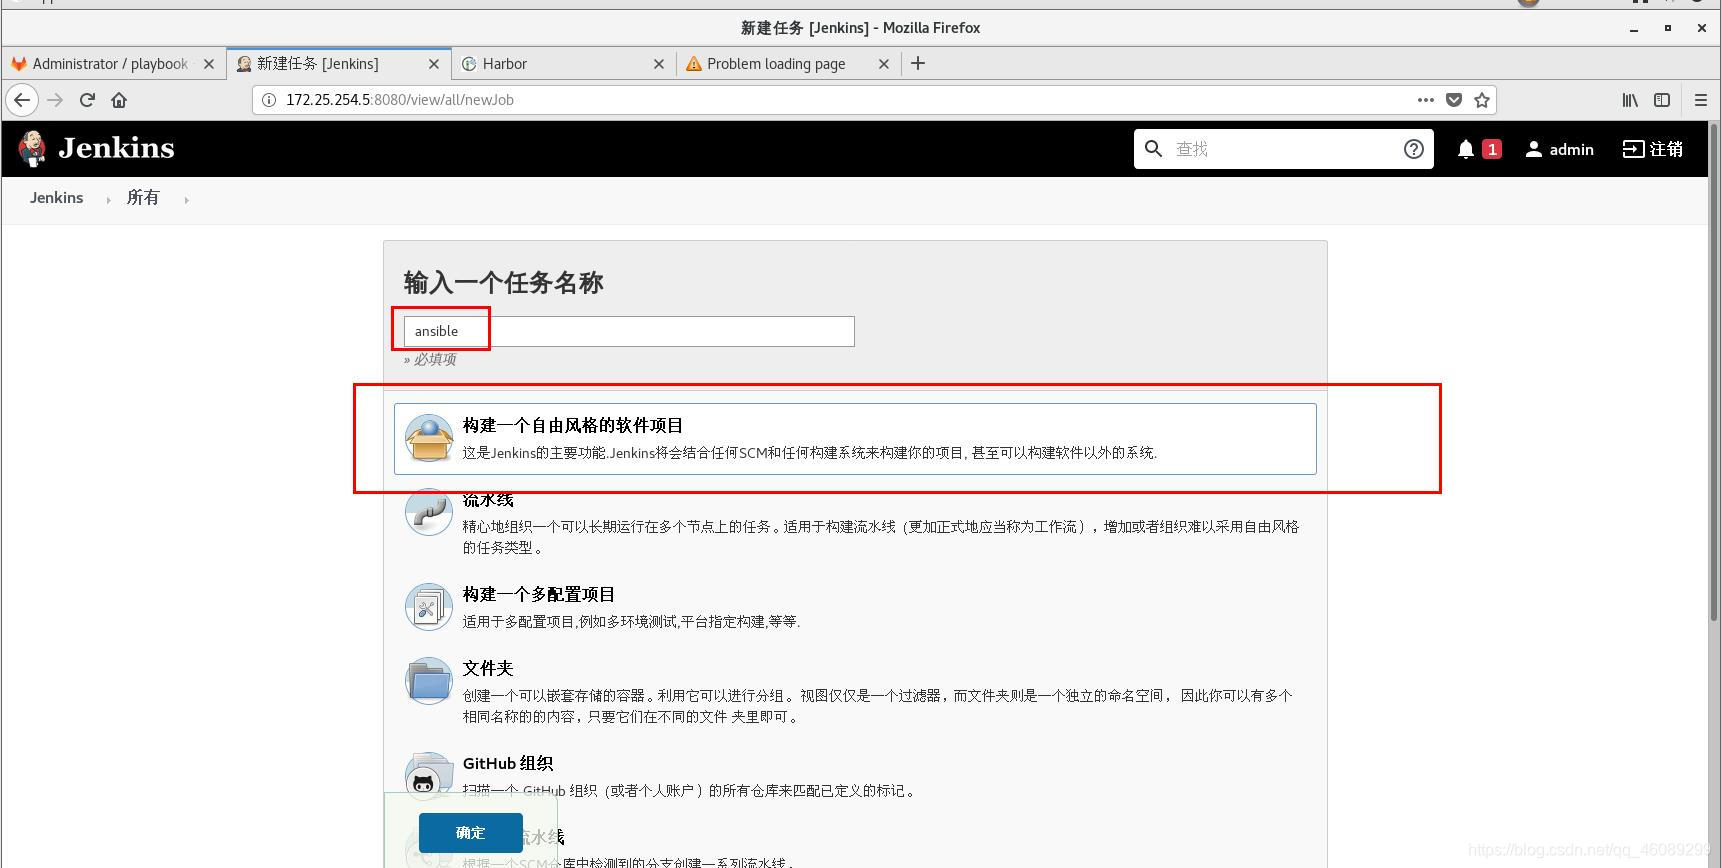
Task: Open the Firefox hamburger menu
Action: (1701, 100)
